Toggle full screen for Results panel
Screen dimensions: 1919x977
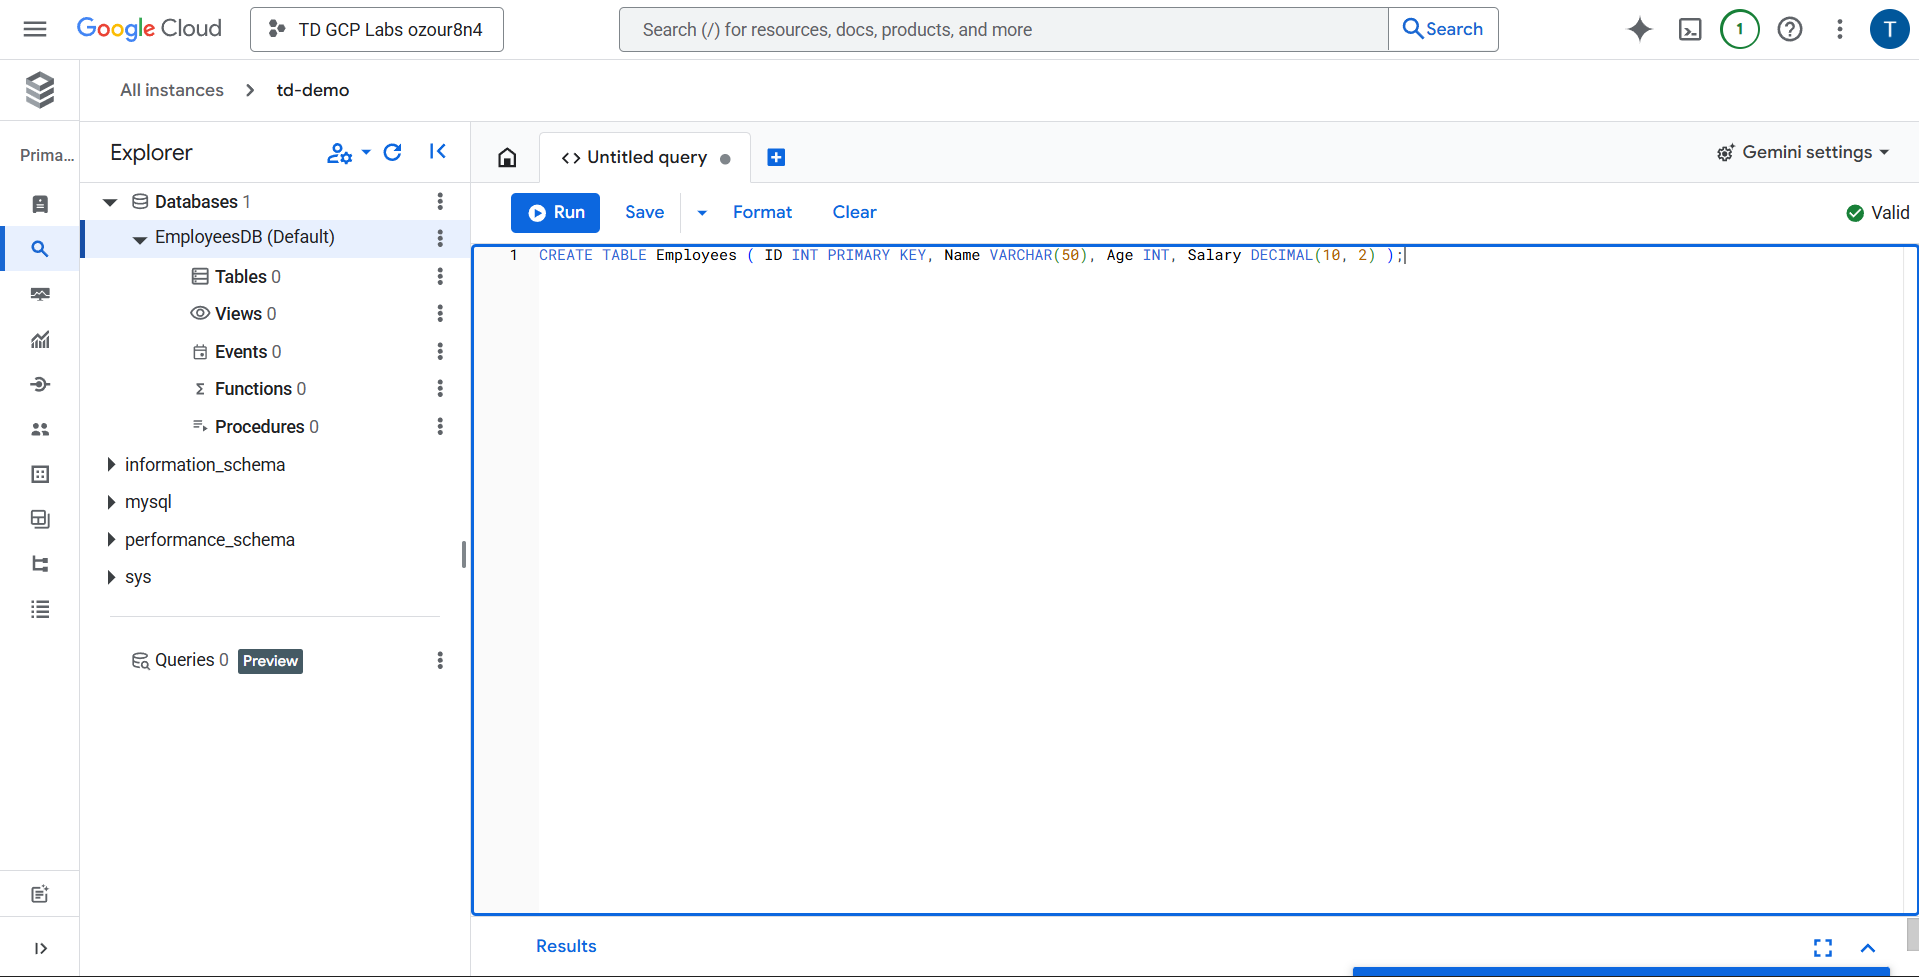1822,947
